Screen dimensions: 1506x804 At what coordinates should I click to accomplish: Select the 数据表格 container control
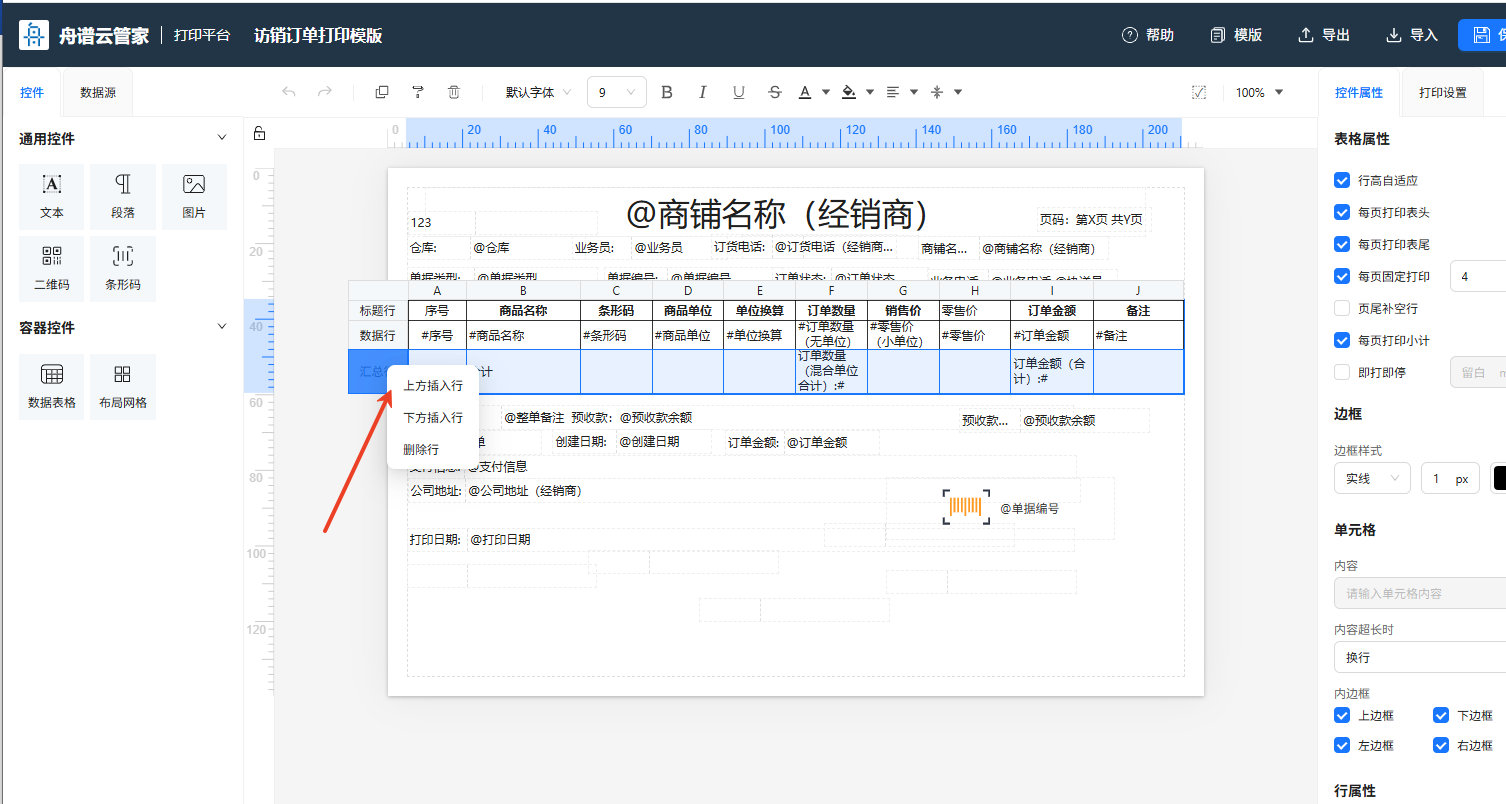click(x=52, y=386)
